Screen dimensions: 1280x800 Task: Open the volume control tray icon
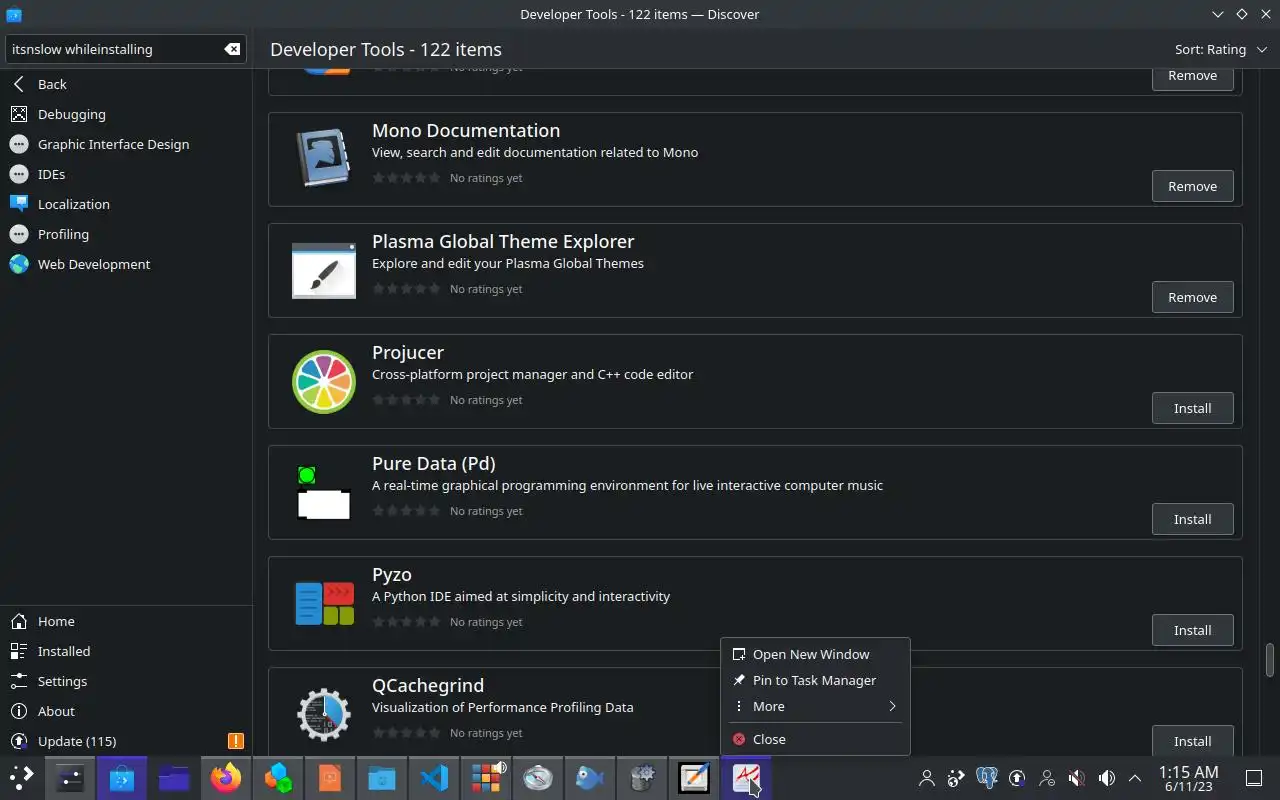tap(1107, 778)
